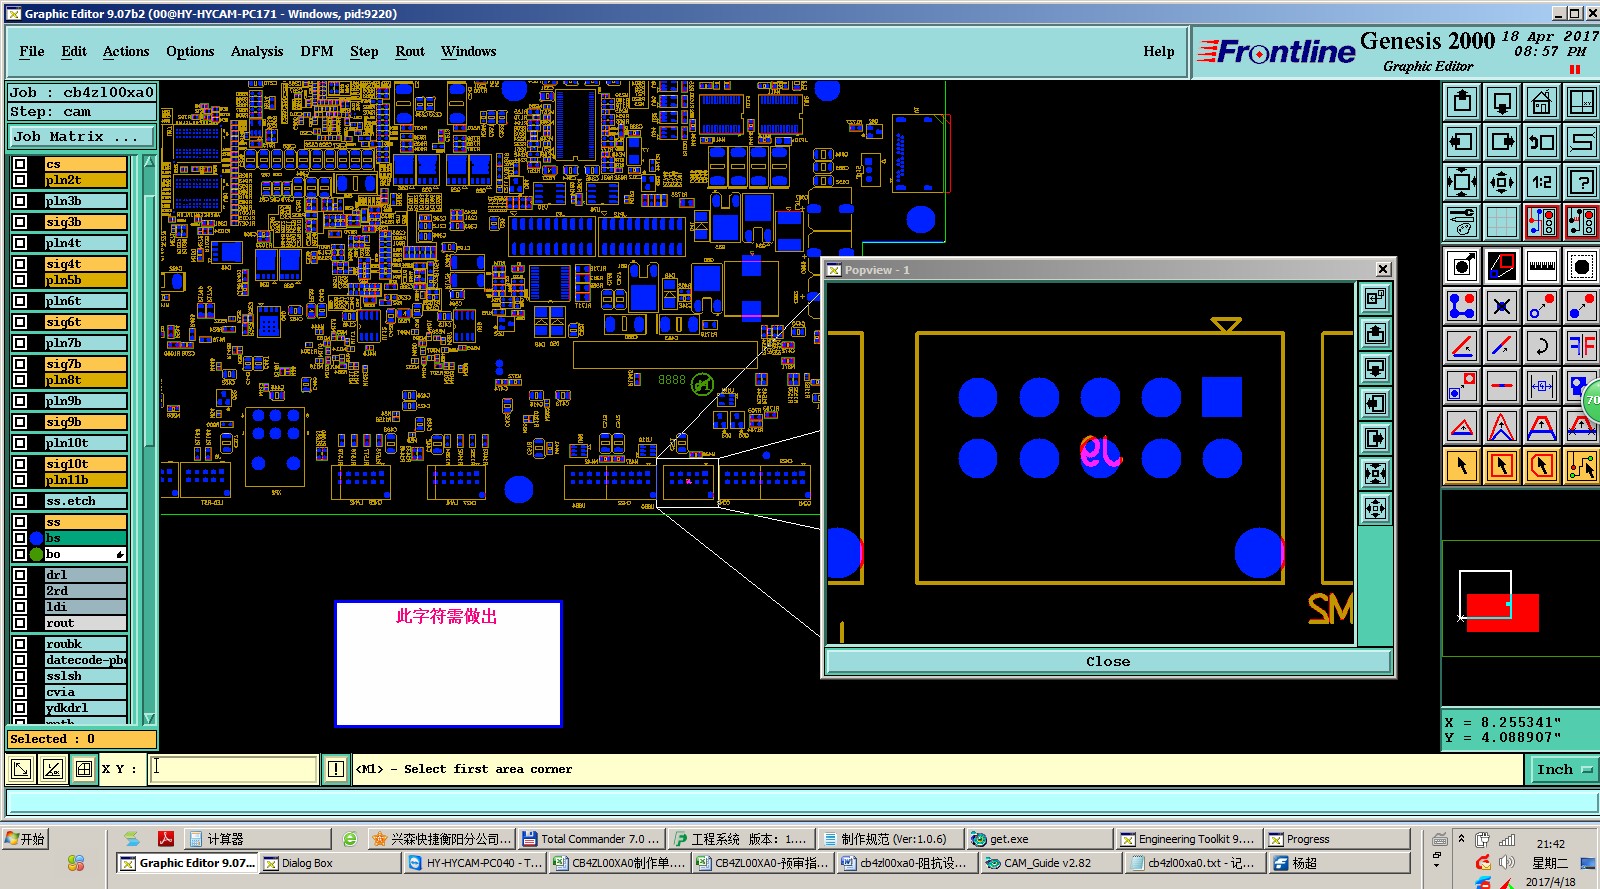Open the File menu

point(32,51)
